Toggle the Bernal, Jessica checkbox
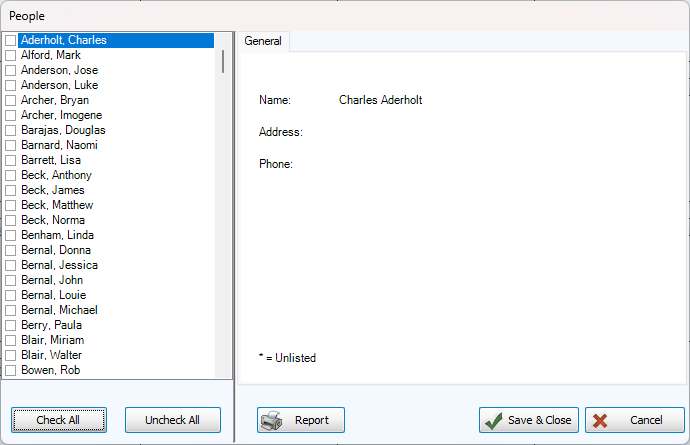690x445 pixels. pos(10,266)
